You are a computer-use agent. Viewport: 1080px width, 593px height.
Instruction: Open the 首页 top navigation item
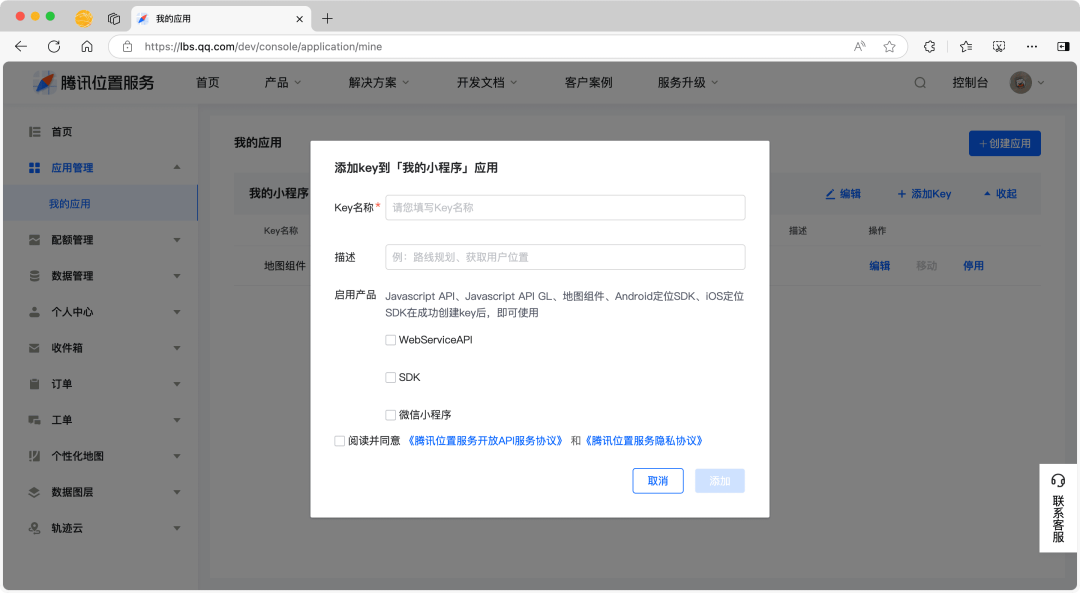[207, 83]
